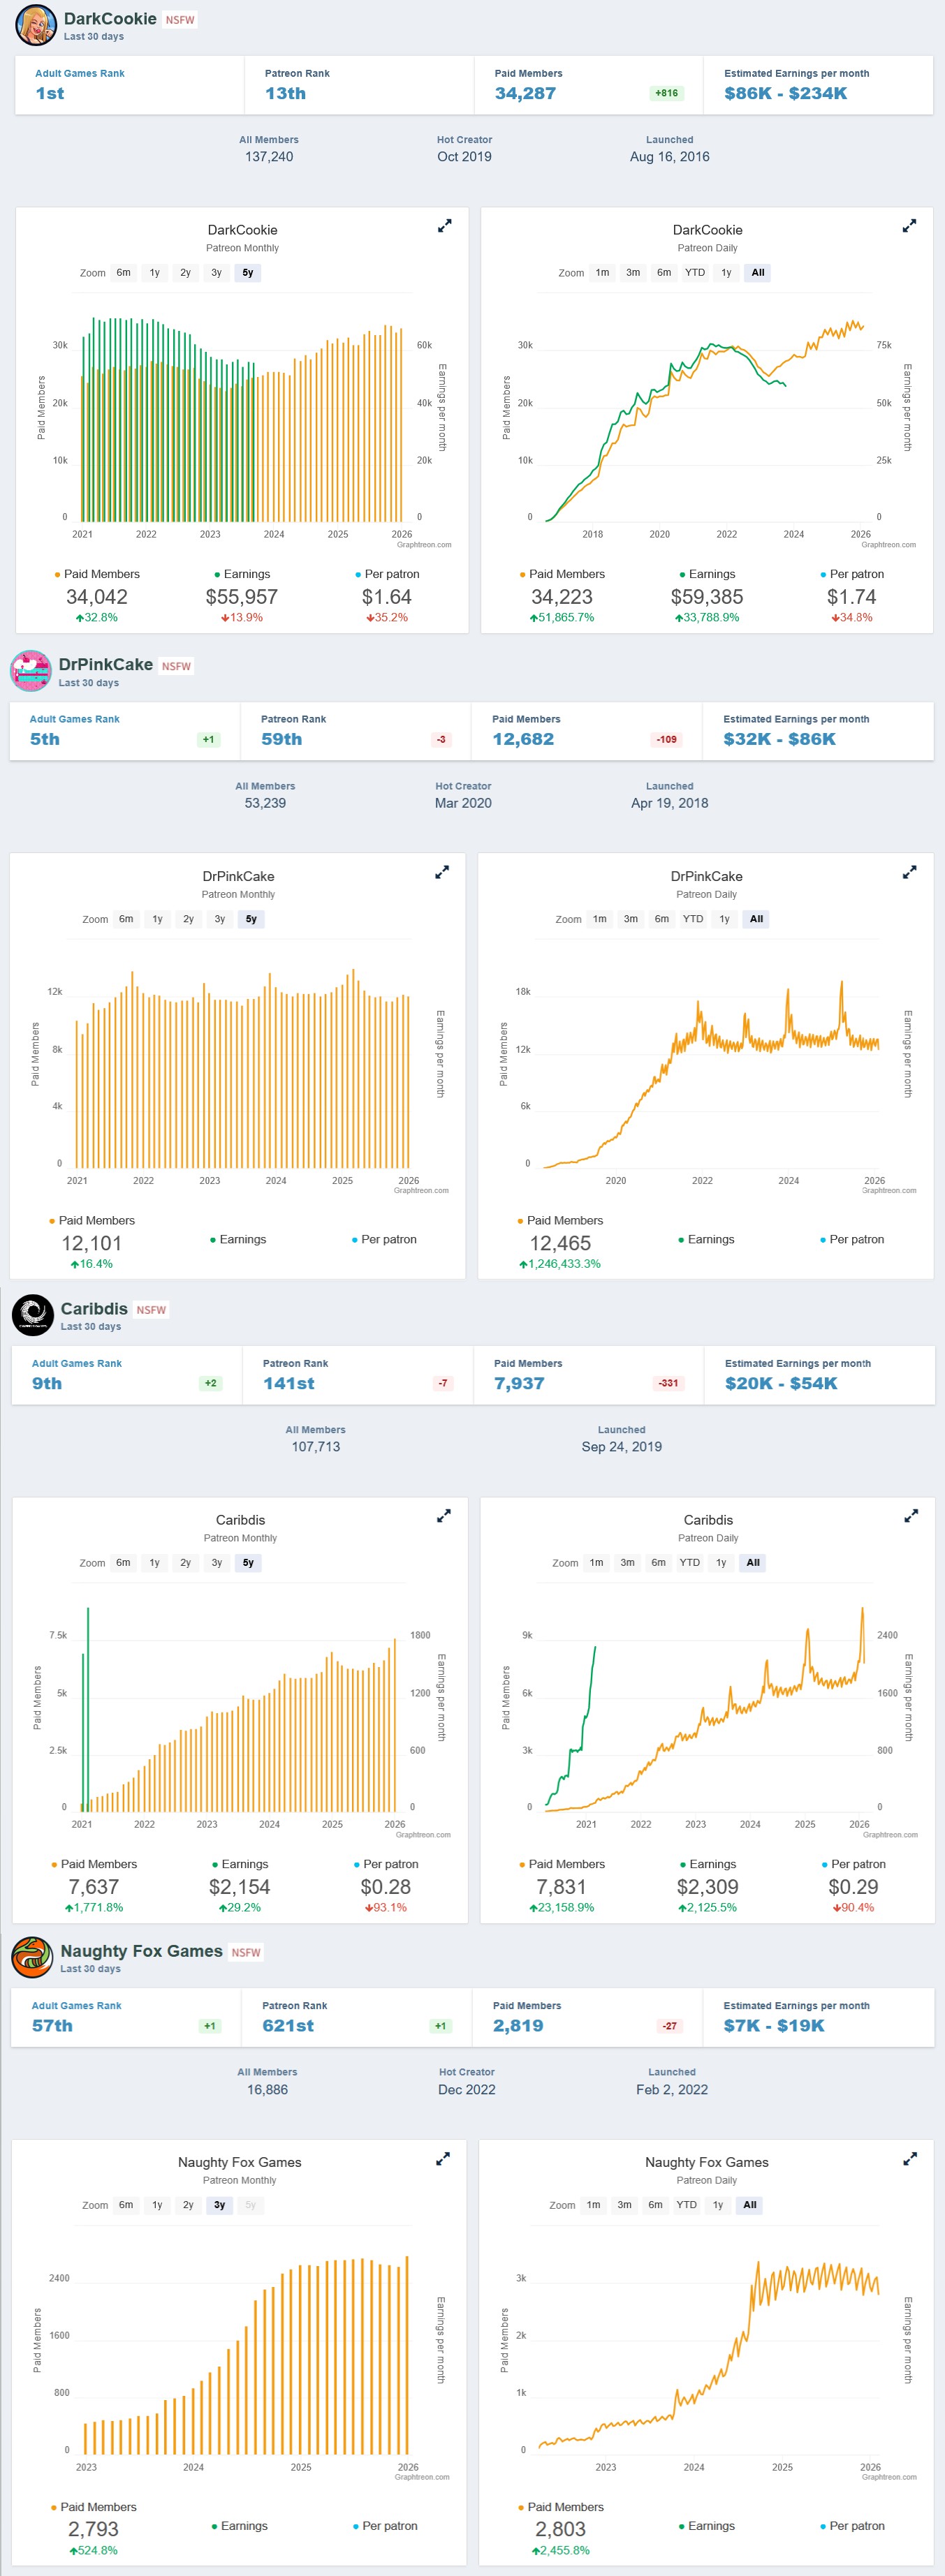
Task: Select 3y zoom on Caribdis Monthly chart
Action: pos(217,1563)
